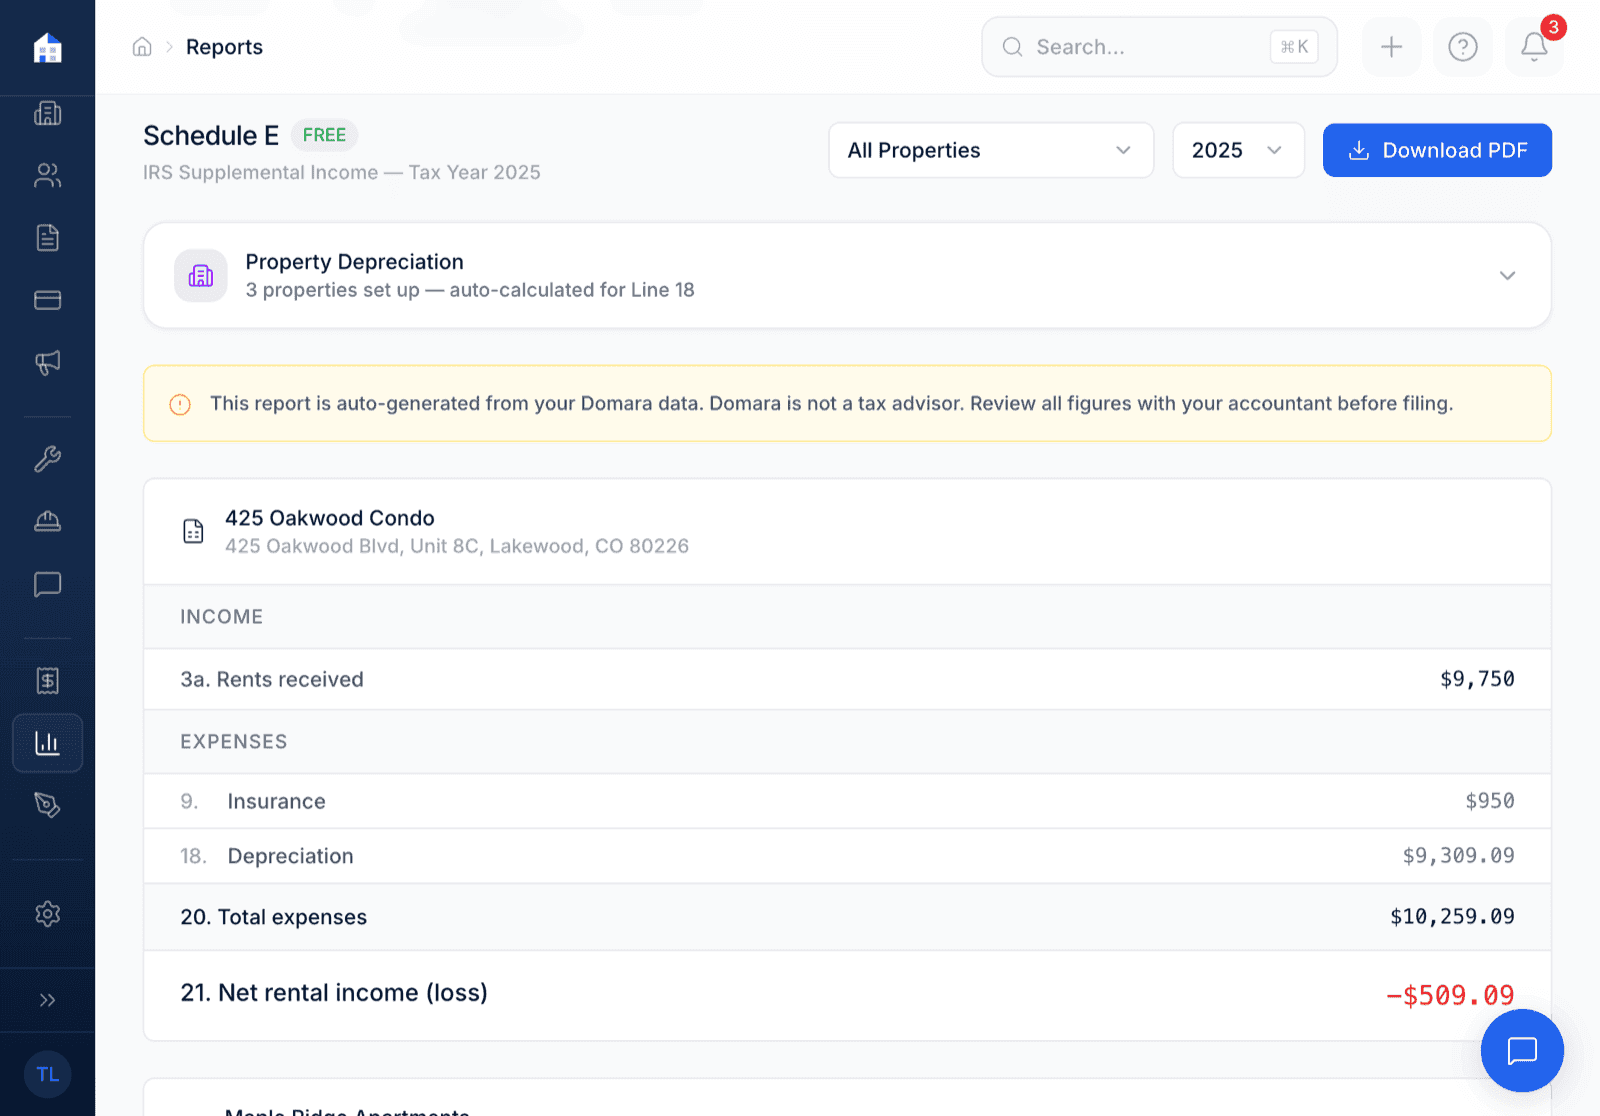Select the Reports chart icon in sidebar
The width and height of the screenshot is (1600, 1116).
47,743
